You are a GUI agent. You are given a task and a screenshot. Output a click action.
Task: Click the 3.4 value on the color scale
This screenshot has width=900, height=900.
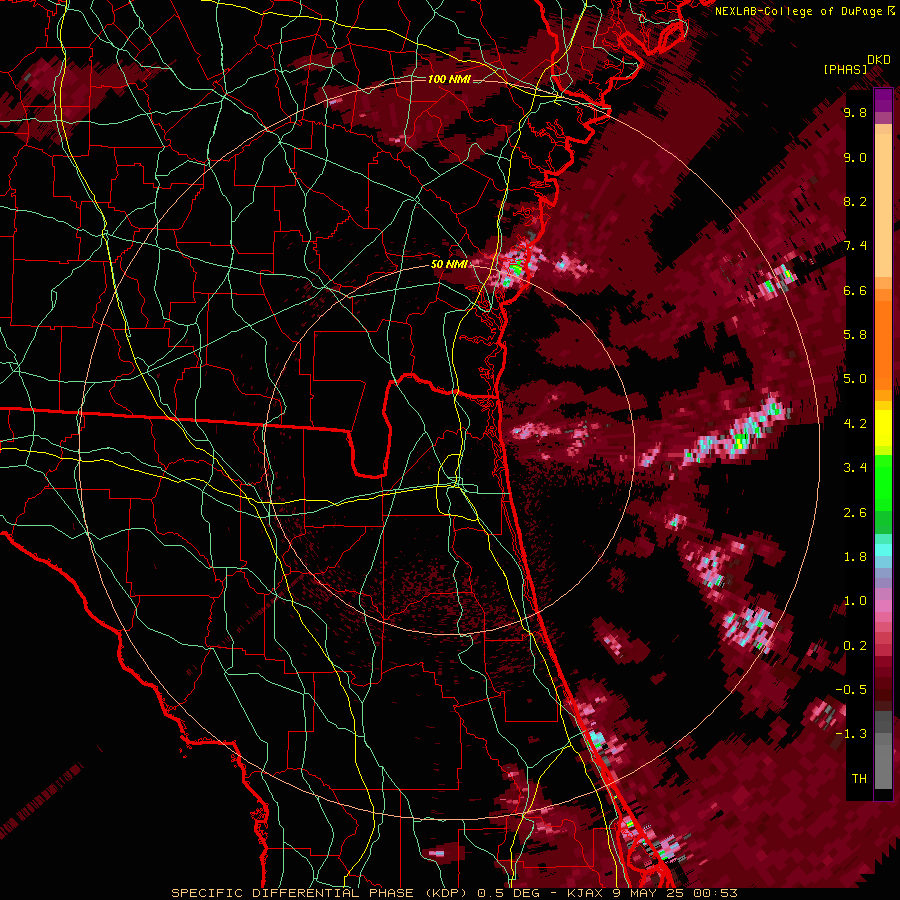(x=855, y=468)
